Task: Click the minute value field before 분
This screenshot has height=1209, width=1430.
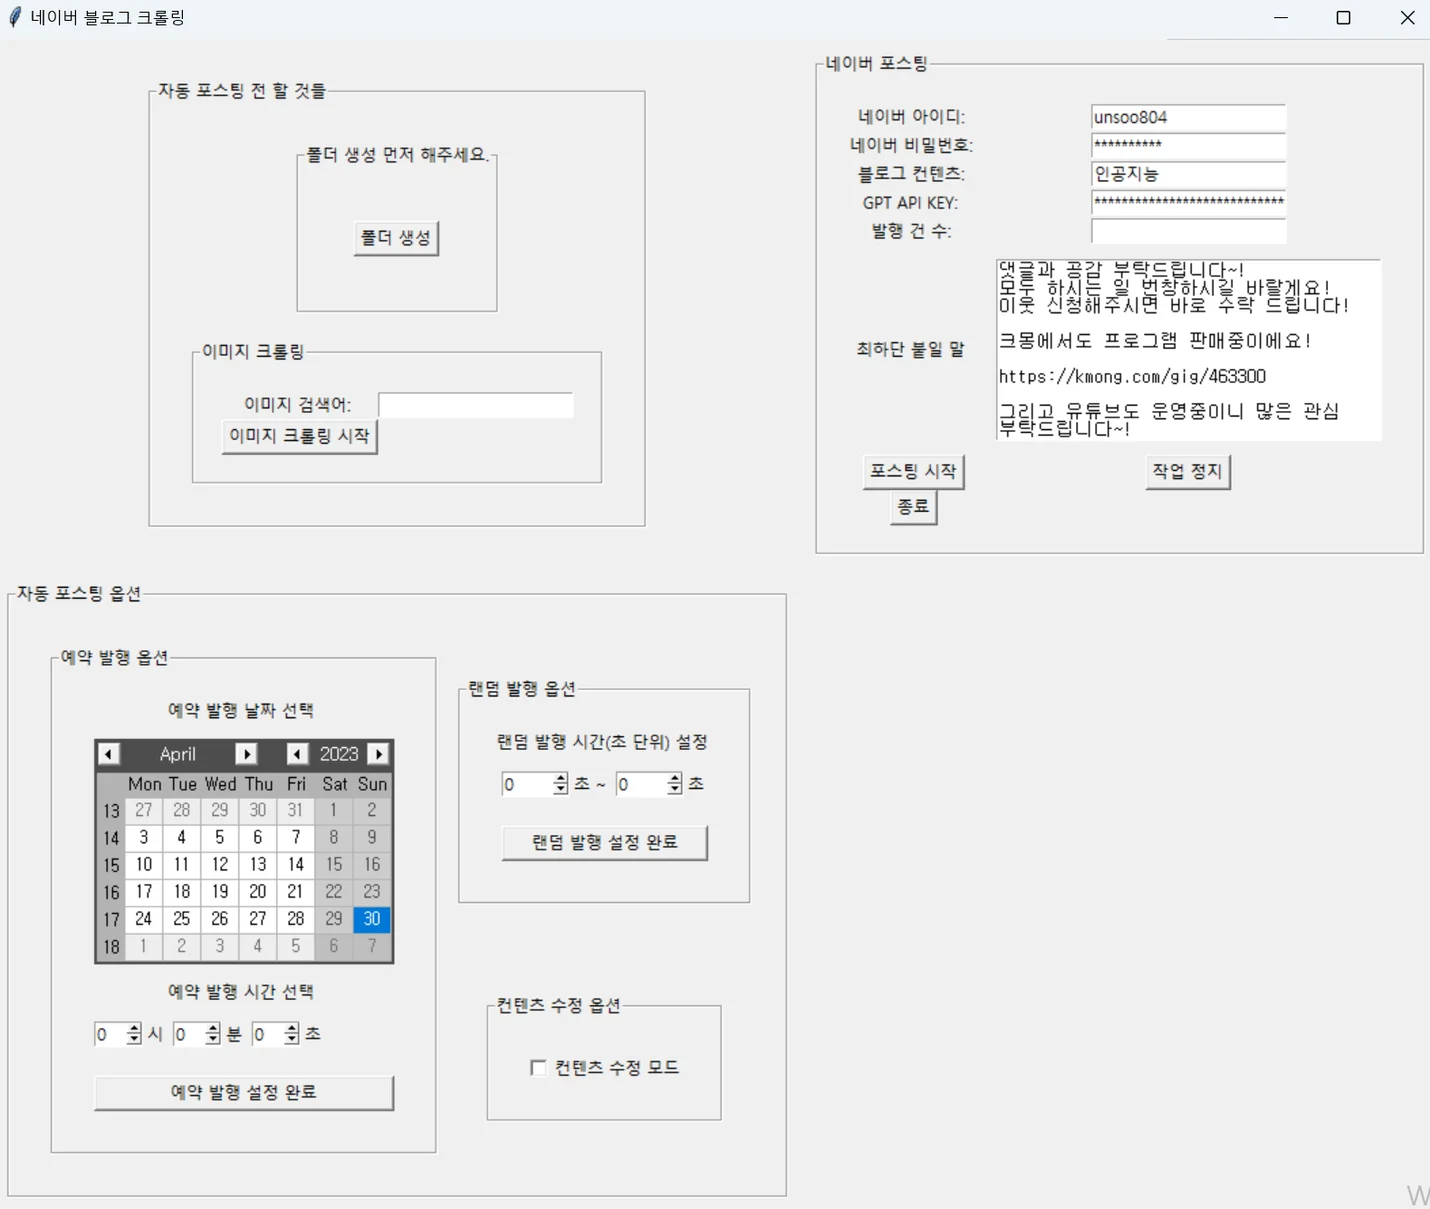Action: pyautogui.click(x=188, y=1034)
